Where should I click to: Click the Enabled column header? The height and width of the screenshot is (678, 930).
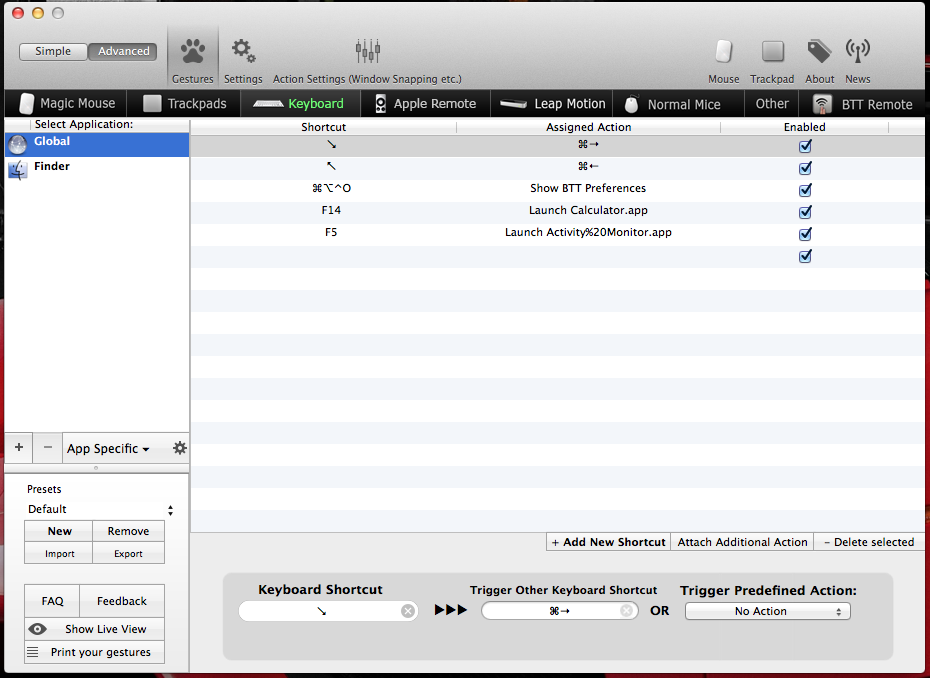point(804,127)
